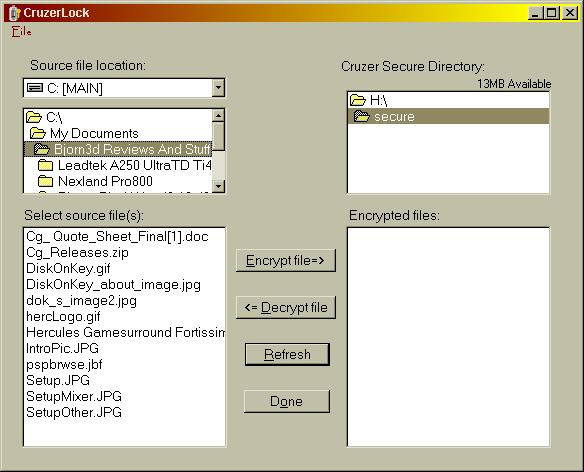The width and height of the screenshot is (584, 472).
Task: Click the My Documents folder icon
Action: 38,133
